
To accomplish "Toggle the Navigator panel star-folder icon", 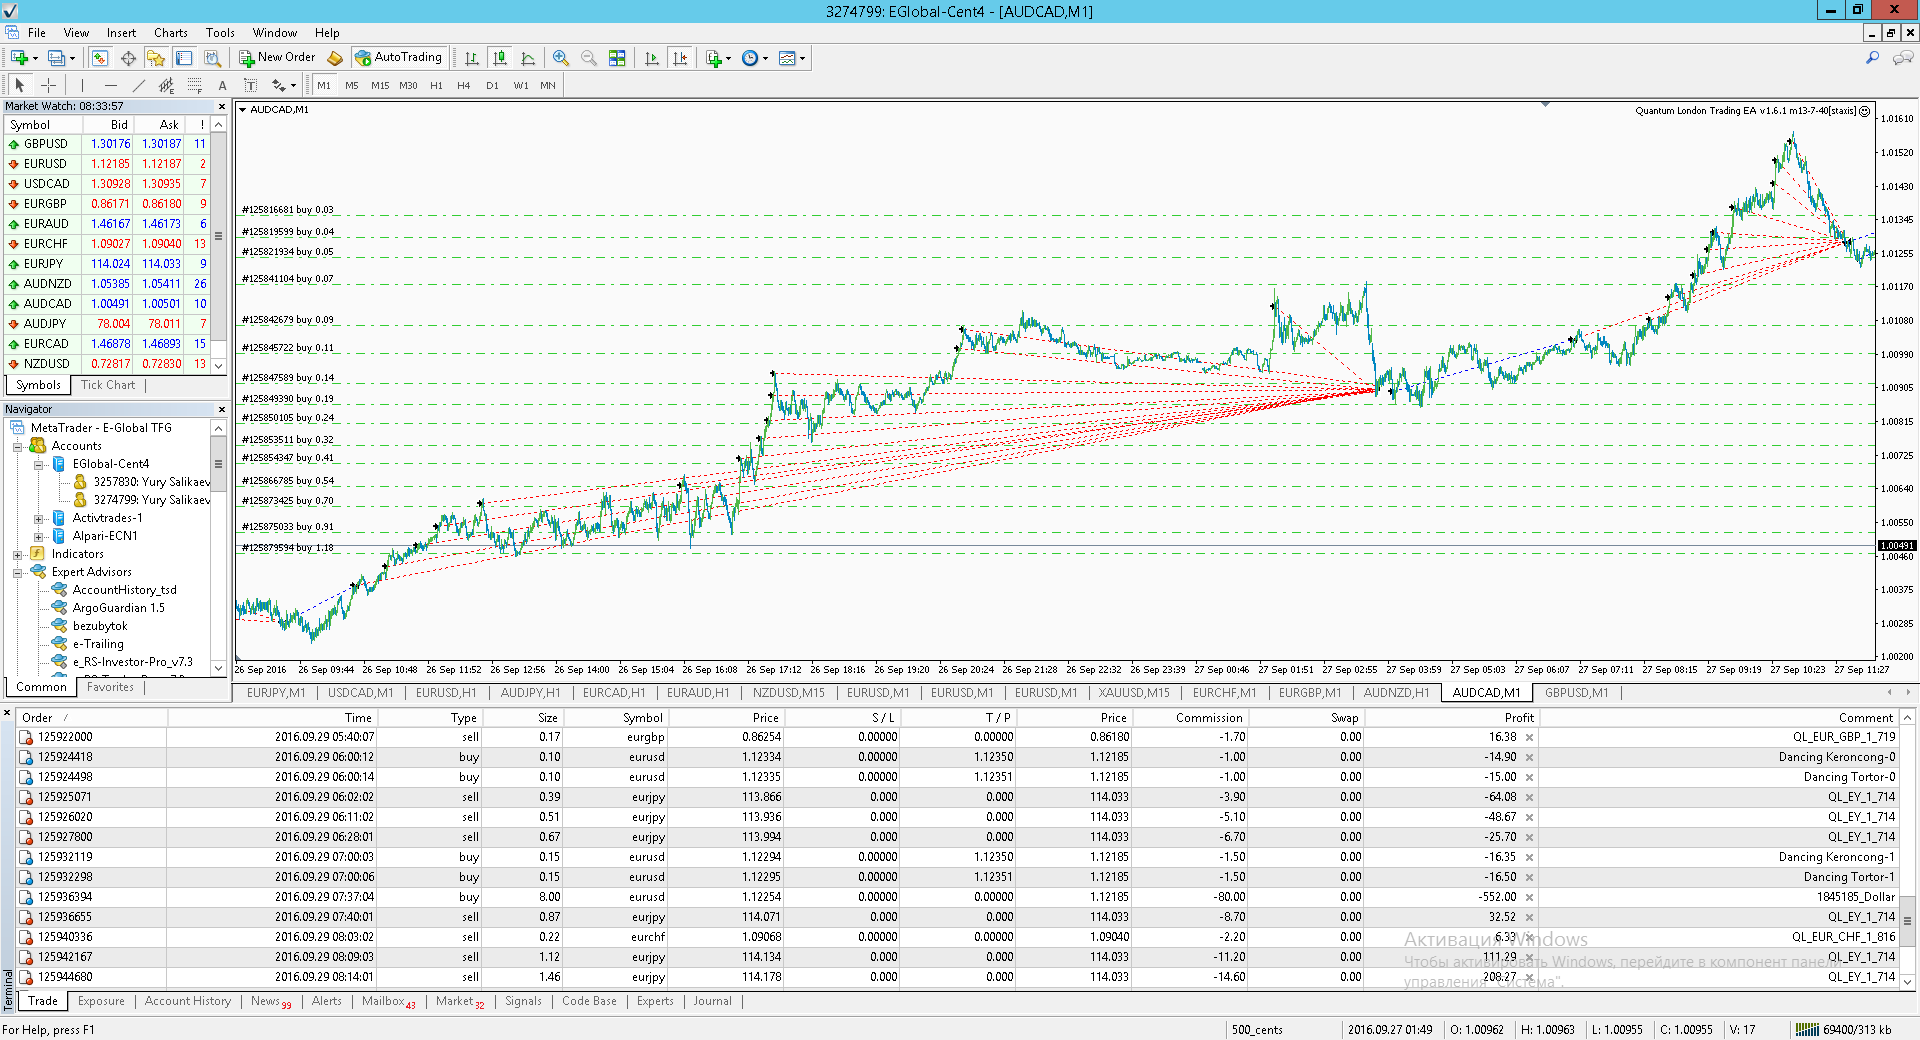I will (x=156, y=58).
